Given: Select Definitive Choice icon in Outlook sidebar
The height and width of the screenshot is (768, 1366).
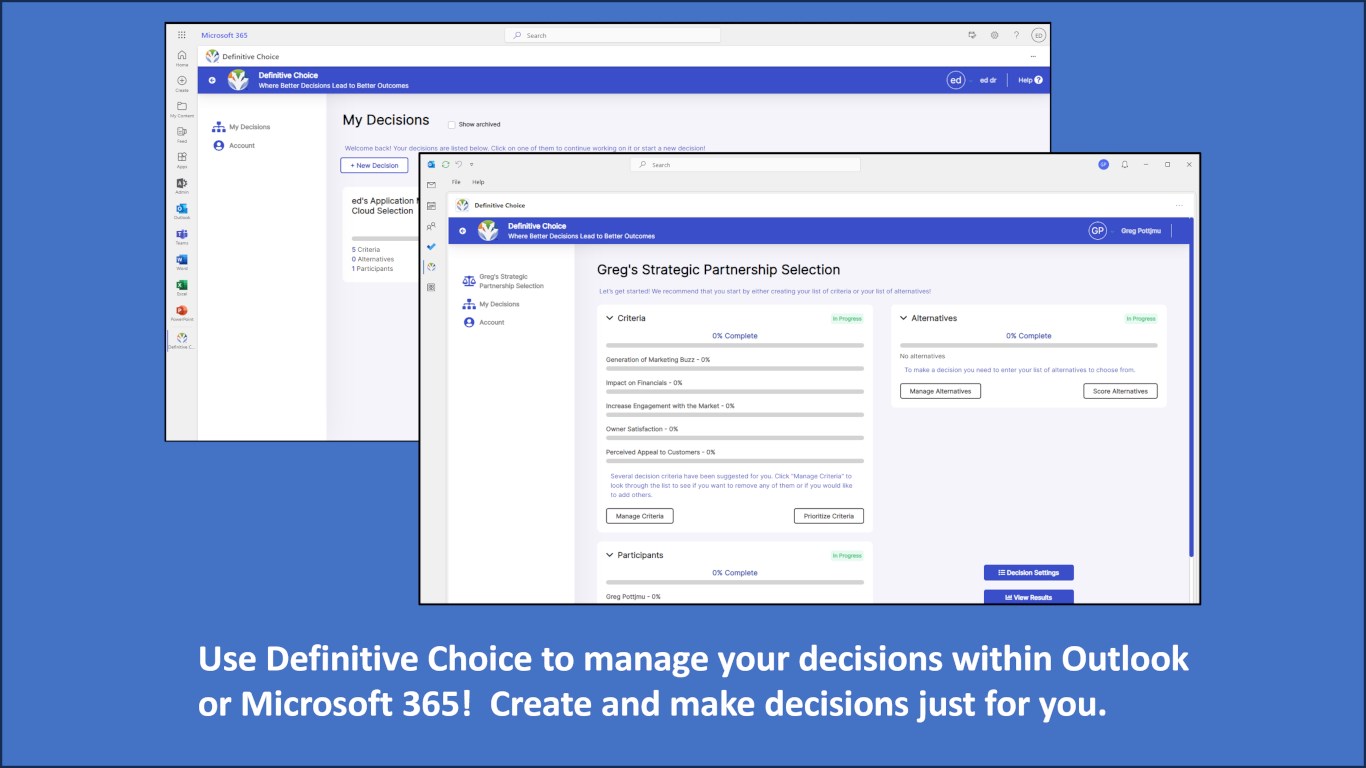Looking at the screenshot, I should pos(431,266).
